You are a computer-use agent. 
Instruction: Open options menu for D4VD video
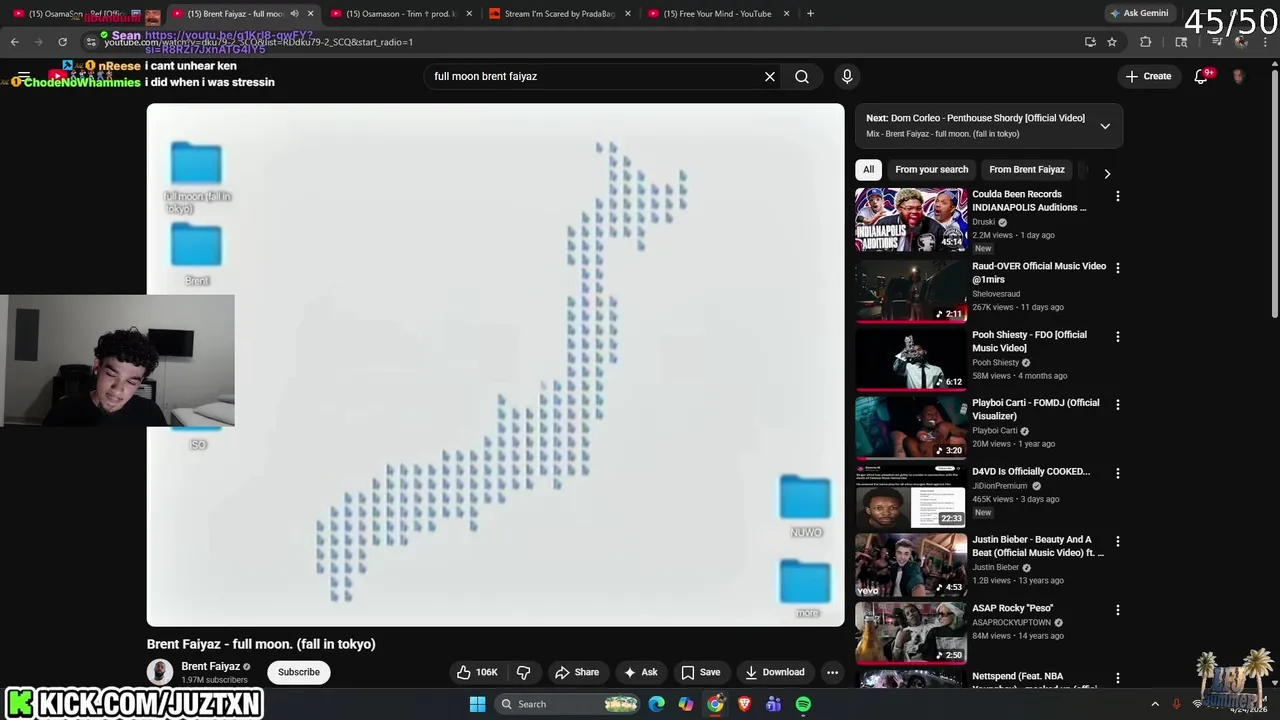point(1118,473)
